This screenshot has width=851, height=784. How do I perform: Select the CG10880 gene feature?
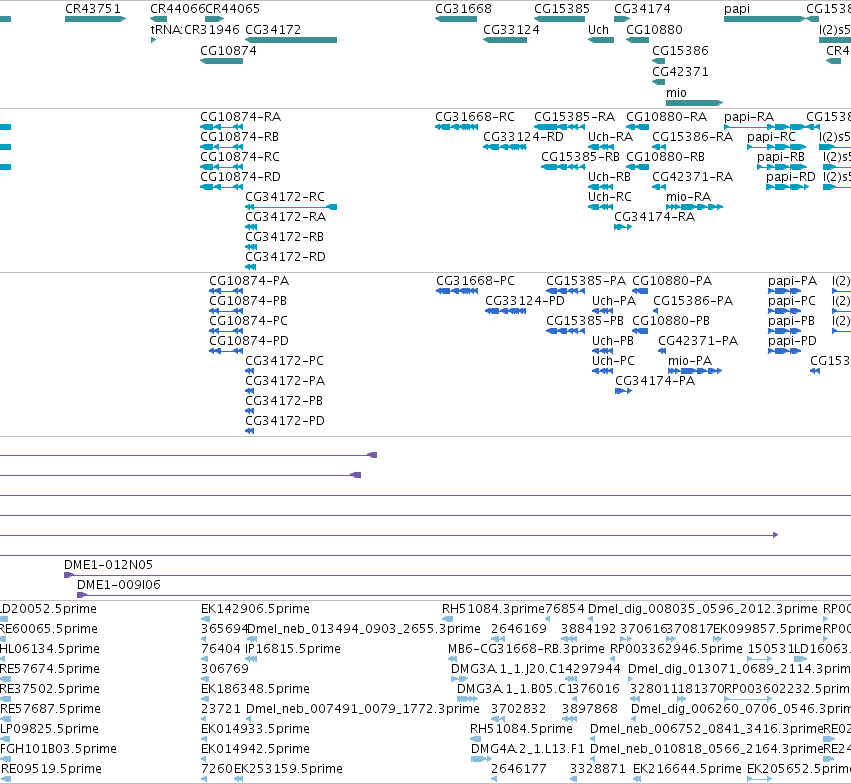(x=638, y=40)
